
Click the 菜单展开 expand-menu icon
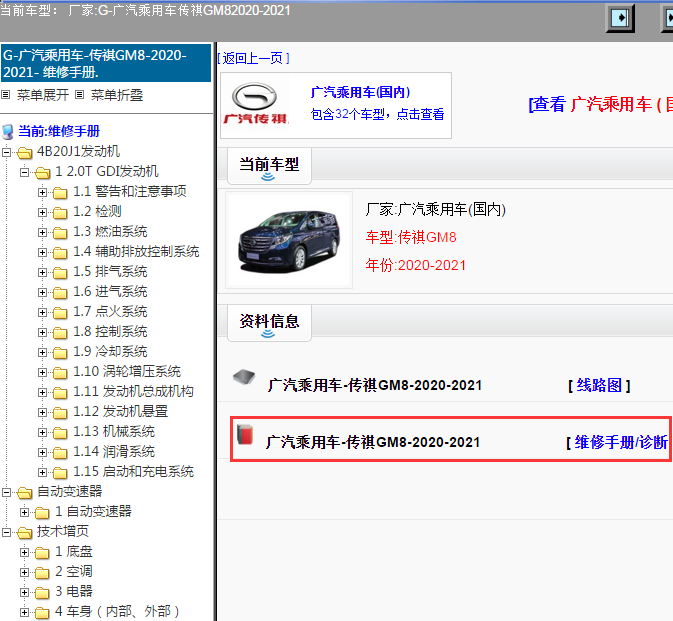pos(6,94)
